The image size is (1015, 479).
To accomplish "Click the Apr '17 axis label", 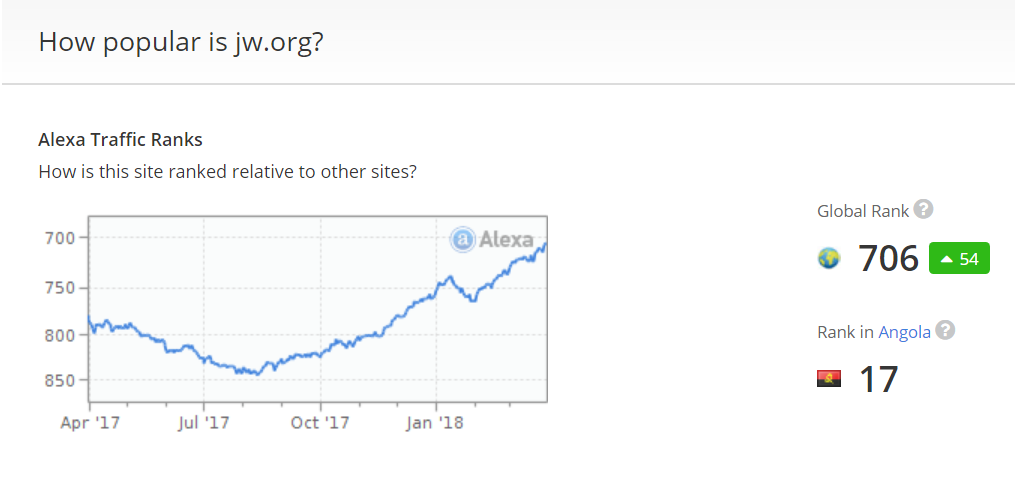I will [x=90, y=423].
